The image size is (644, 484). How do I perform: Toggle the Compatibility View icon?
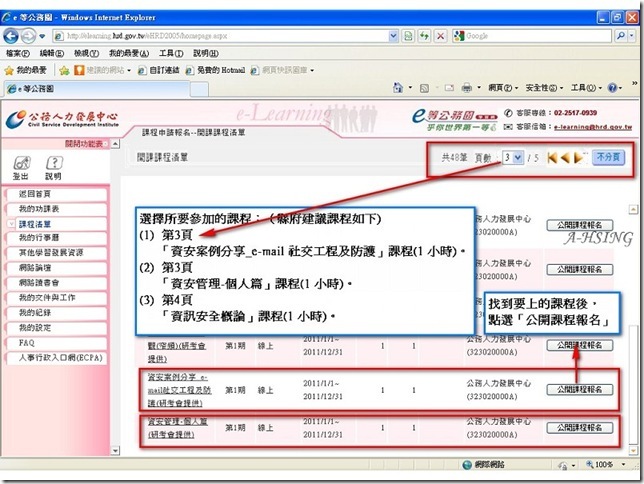[x=408, y=36]
